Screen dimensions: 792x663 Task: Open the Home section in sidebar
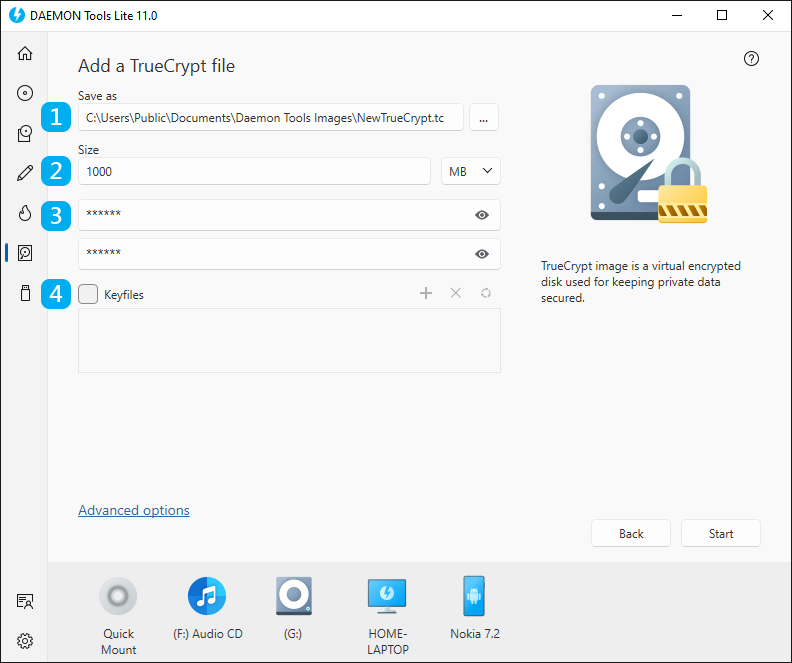coord(25,53)
